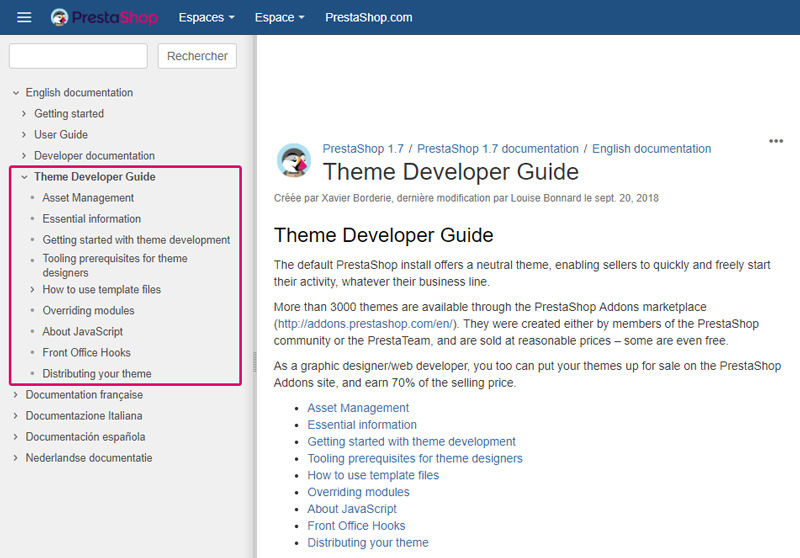Expand the Documentazione Italiana node
The image size is (800, 558).
pos(16,416)
